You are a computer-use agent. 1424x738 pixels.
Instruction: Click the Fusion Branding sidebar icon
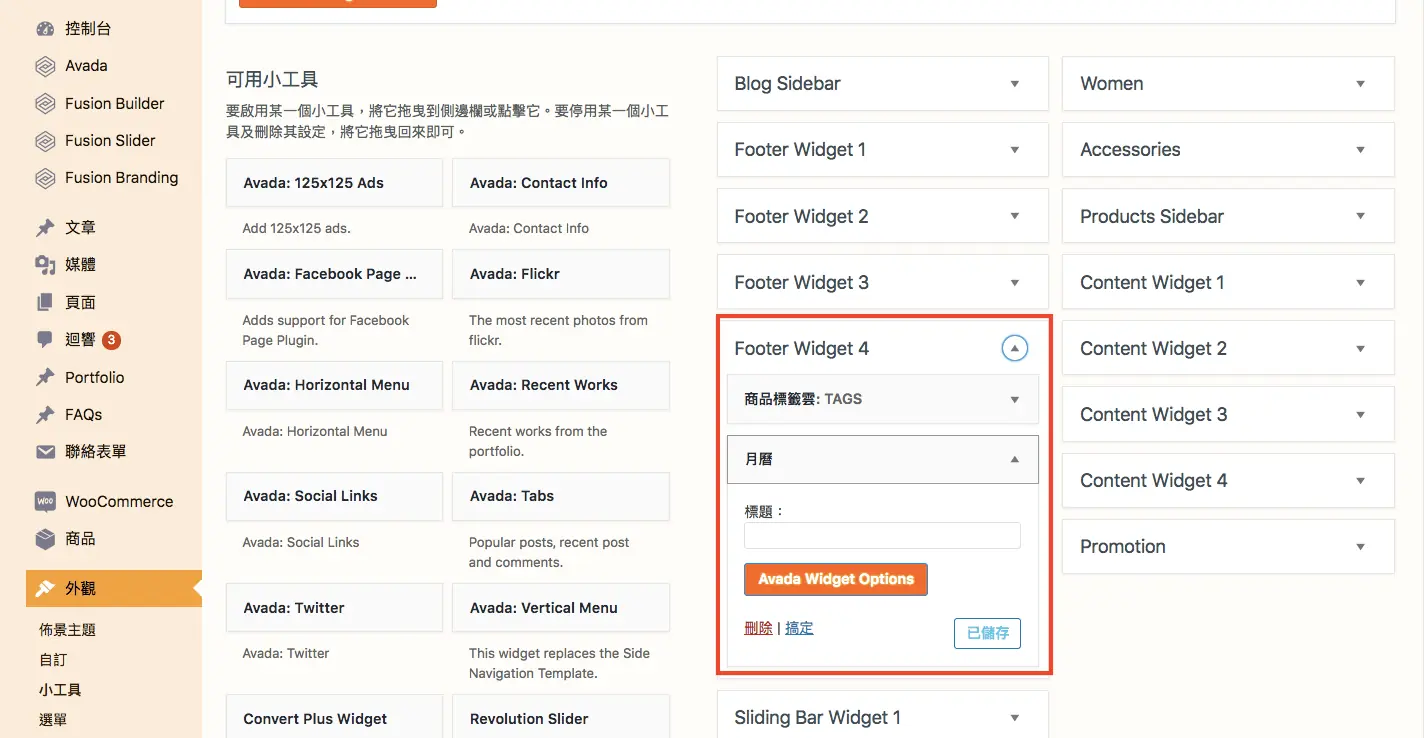45,178
